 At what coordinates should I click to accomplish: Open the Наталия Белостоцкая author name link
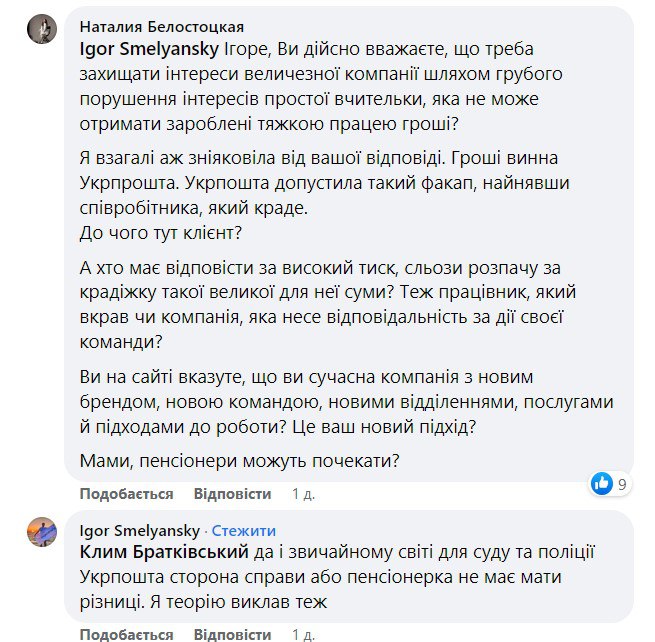pyautogui.click(x=161, y=26)
